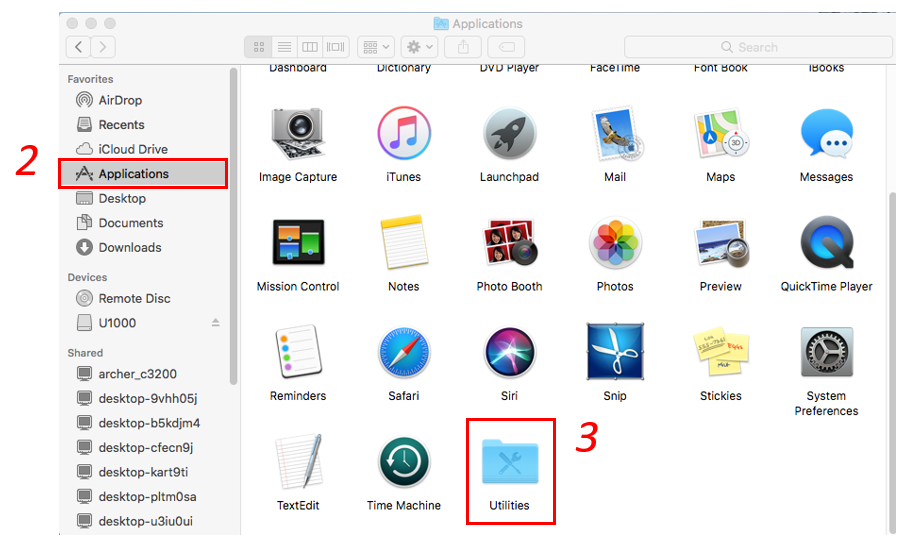Open the Time Machine icon

point(403,462)
